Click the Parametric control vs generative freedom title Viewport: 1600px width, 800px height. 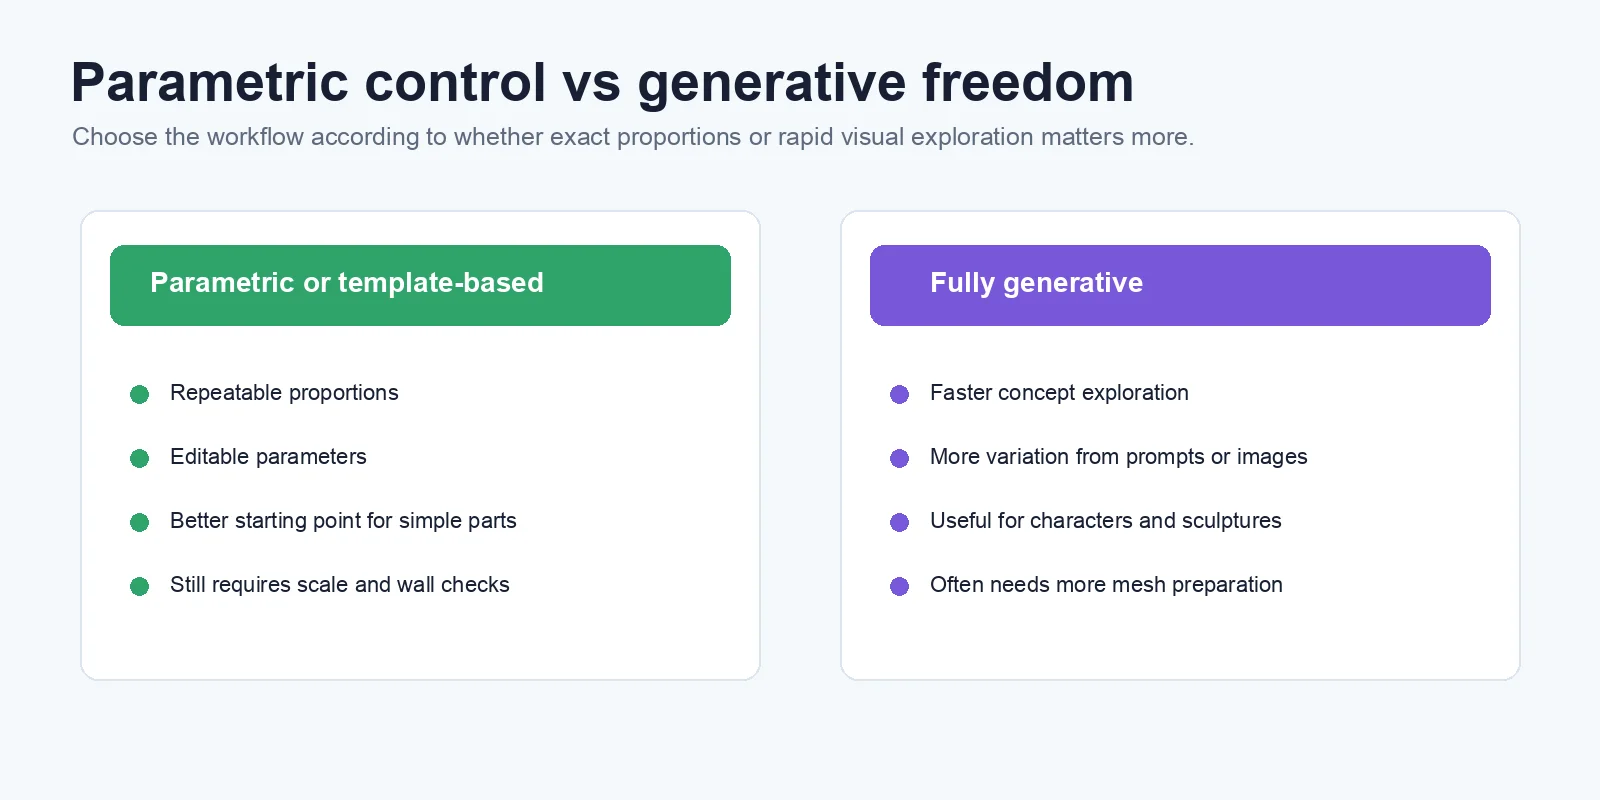point(602,83)
